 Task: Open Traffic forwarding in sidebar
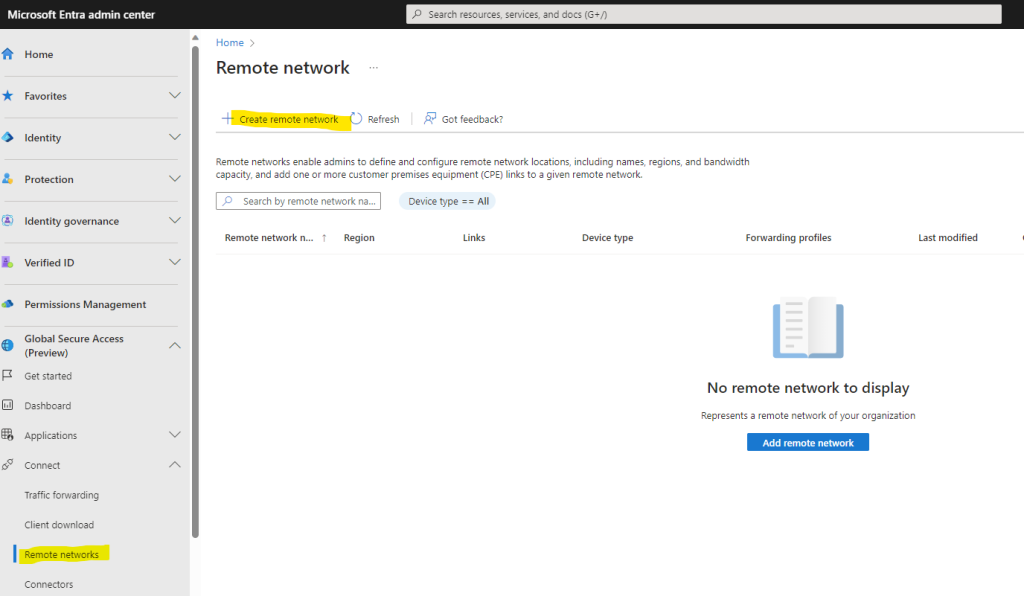click(x=61, y=495)
